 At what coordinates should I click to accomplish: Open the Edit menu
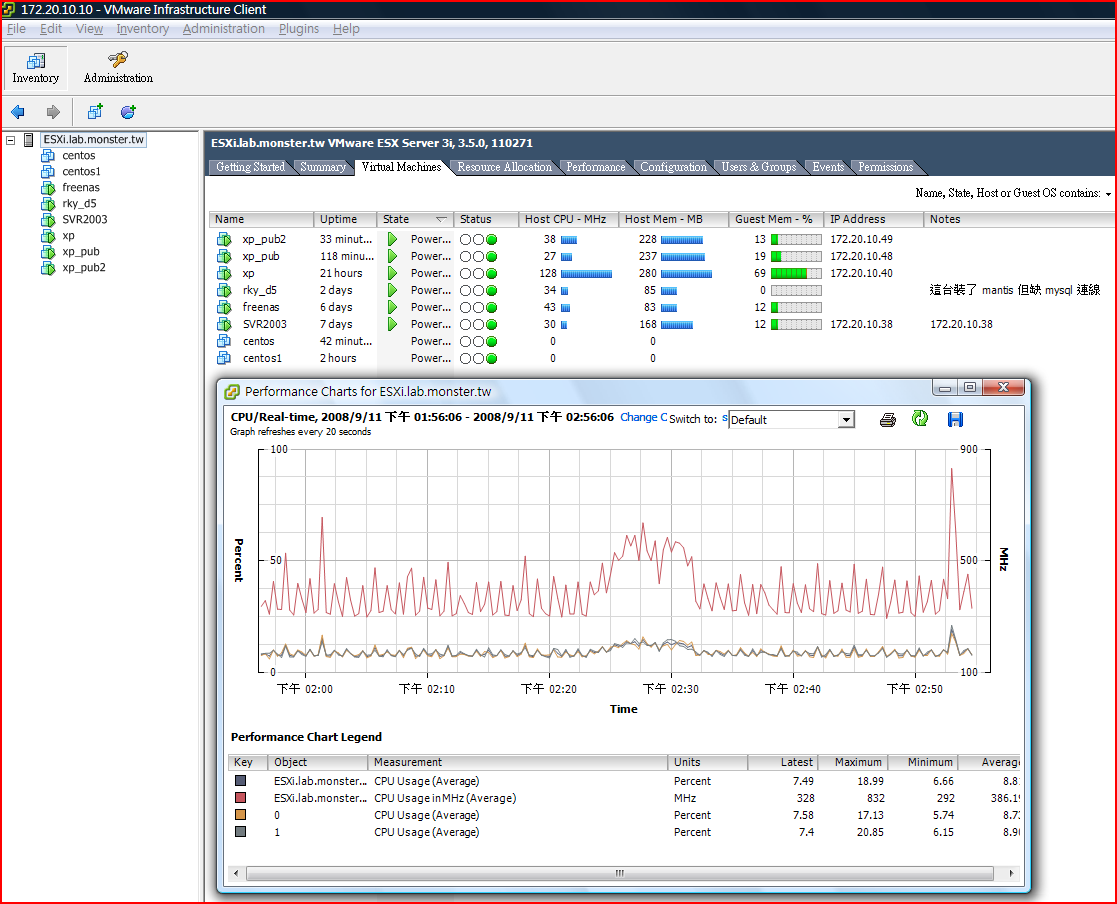[x=51, y=28]
